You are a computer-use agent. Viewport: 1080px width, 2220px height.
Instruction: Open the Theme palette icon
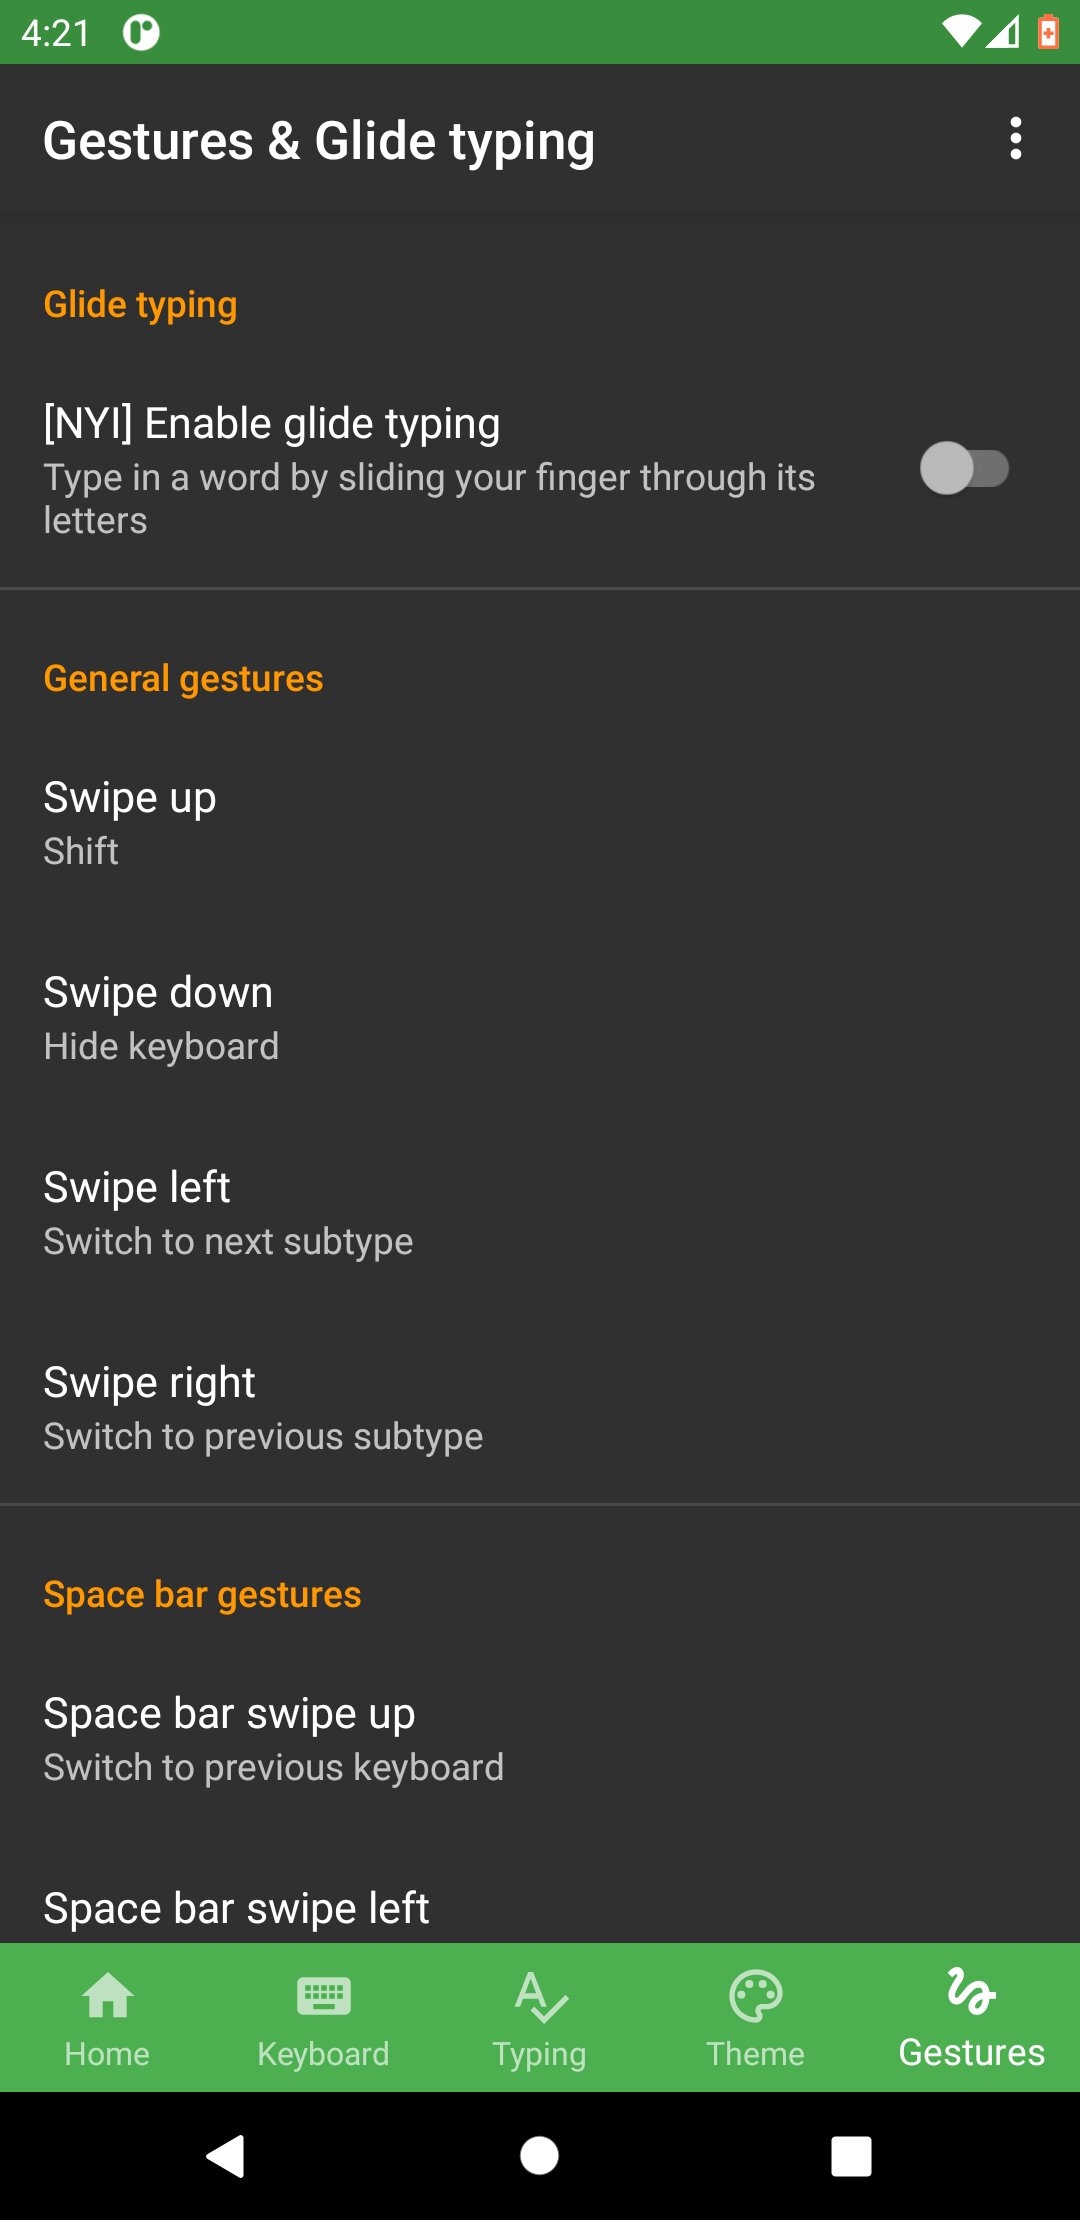pyautogui.click(x=756, y=1996)
